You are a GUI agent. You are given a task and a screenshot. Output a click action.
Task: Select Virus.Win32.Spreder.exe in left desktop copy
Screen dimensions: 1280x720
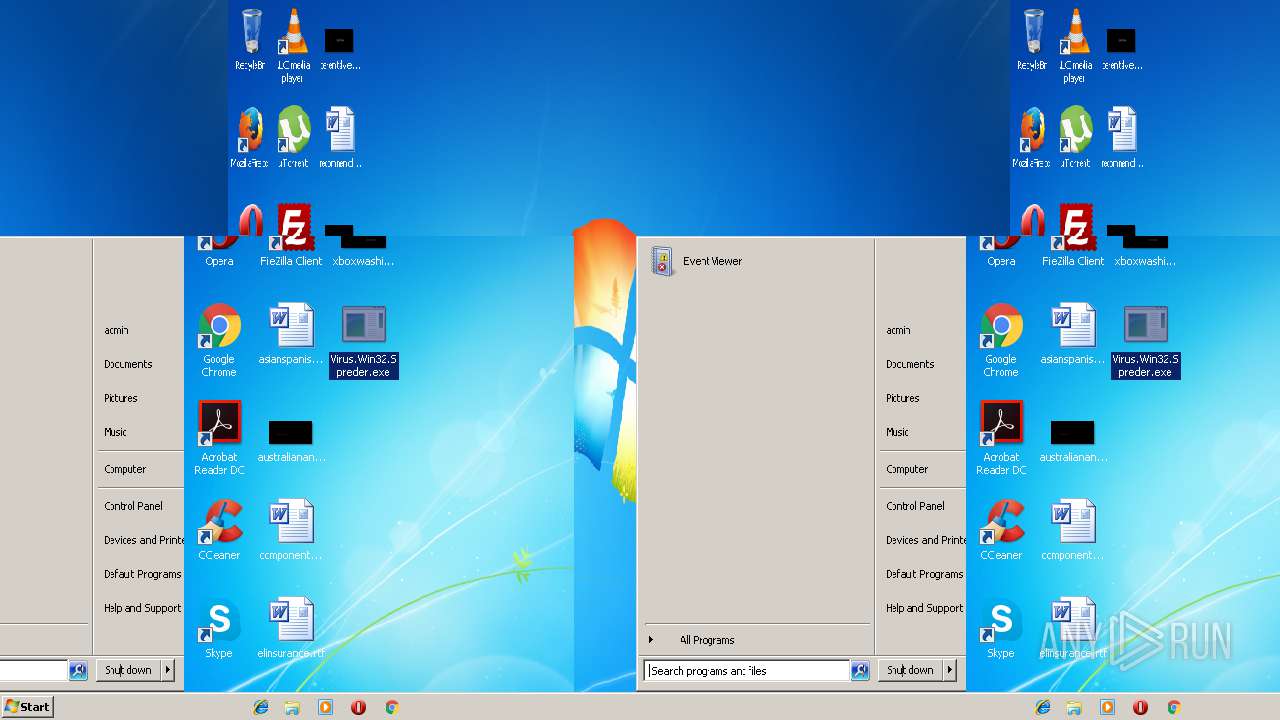pos(363,342)
